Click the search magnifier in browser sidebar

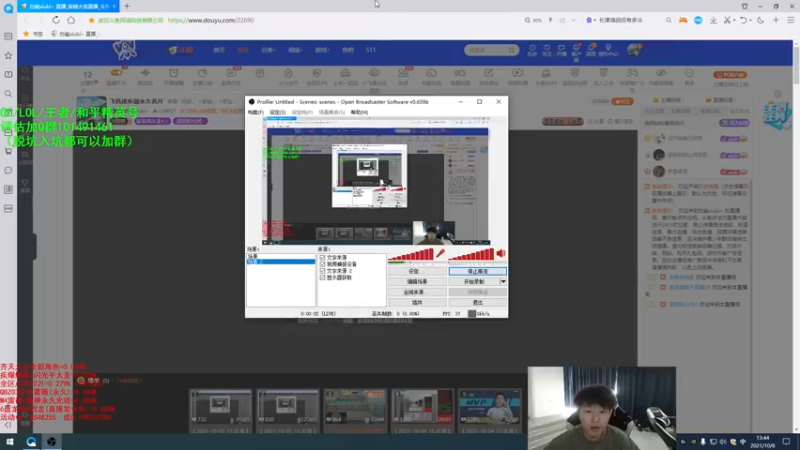pos(8,94)
